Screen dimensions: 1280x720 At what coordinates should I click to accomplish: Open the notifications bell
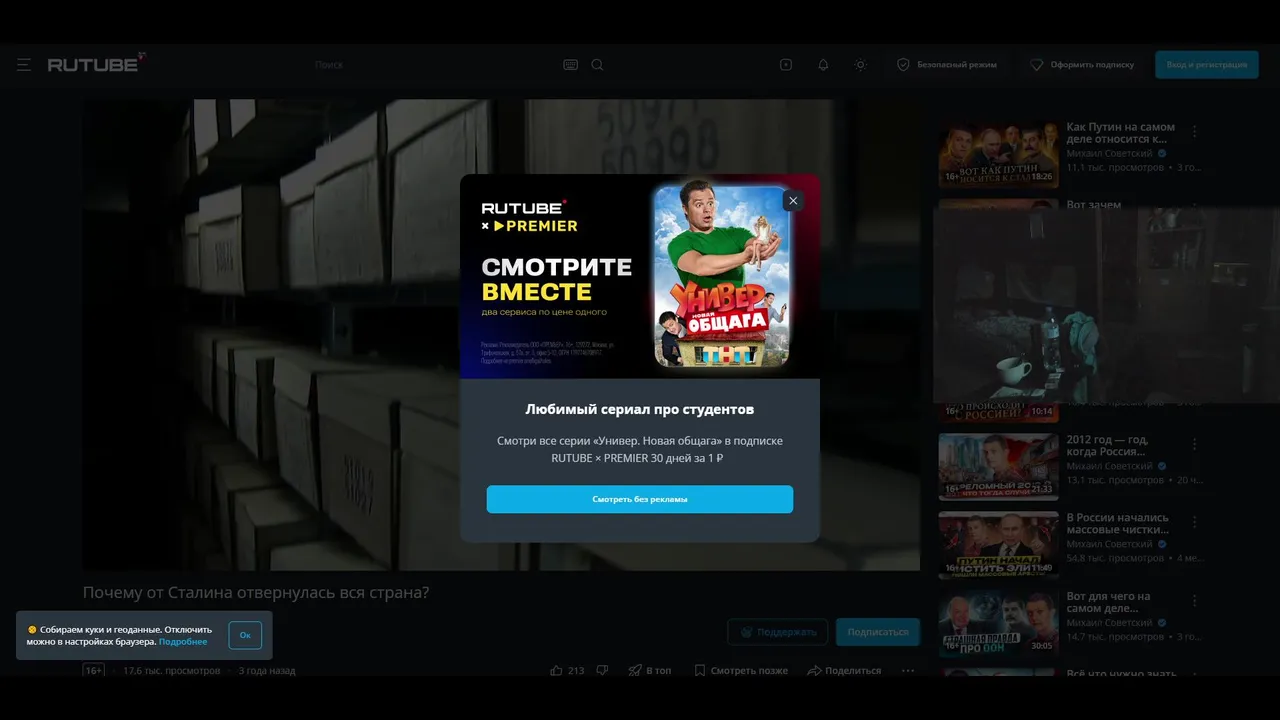(823, 65)
